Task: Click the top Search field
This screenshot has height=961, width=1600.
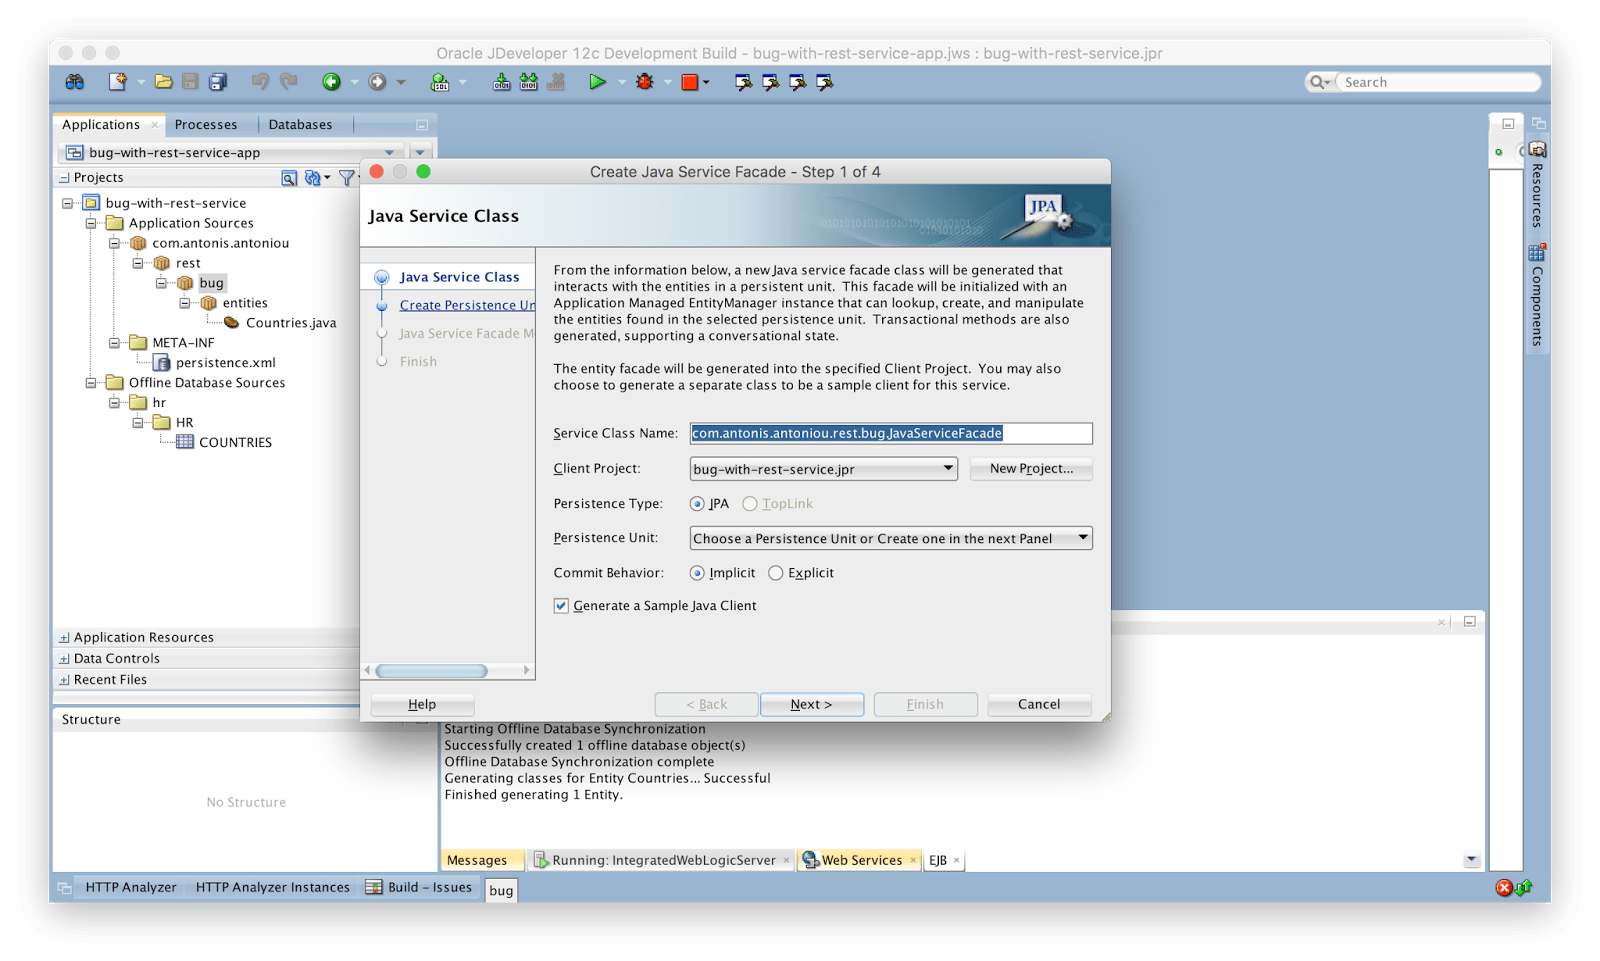Action: (1436, 82)
